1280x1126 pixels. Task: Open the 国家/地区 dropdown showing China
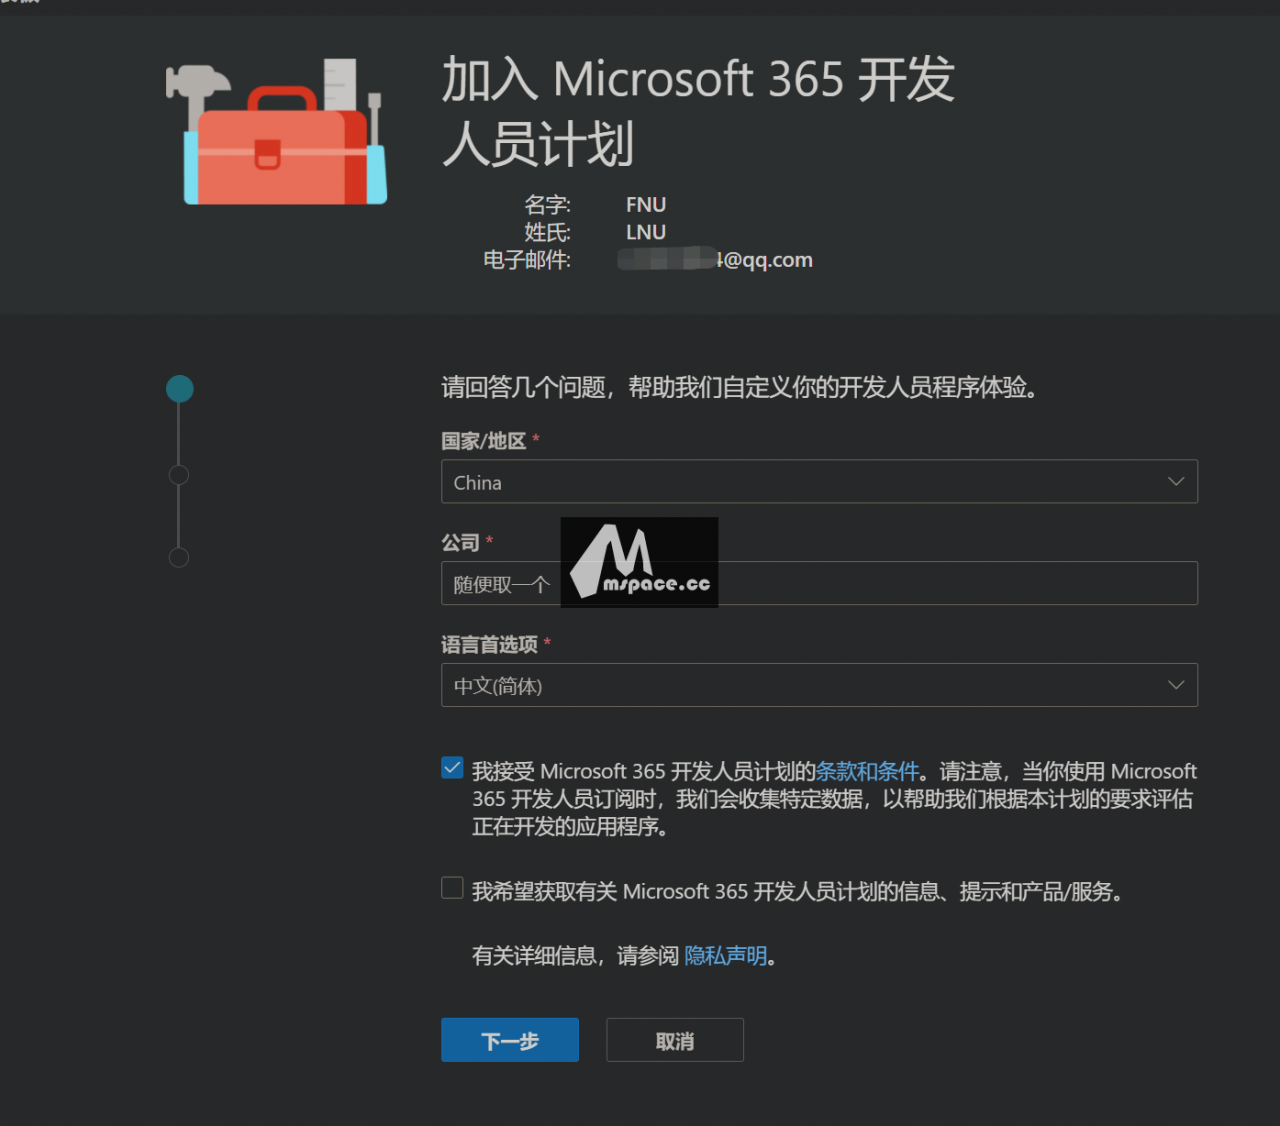pyautogui.click(x=819, y=482)
